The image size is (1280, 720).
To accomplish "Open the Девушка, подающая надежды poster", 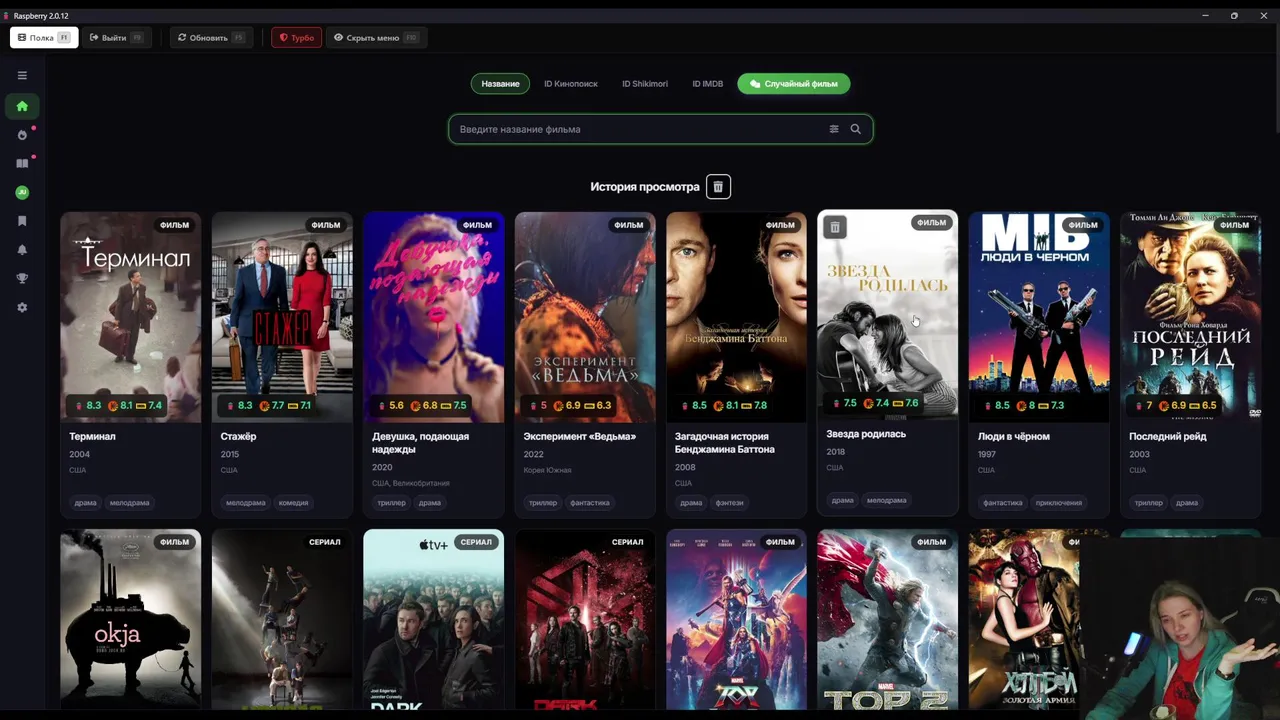I will point(434,317).
